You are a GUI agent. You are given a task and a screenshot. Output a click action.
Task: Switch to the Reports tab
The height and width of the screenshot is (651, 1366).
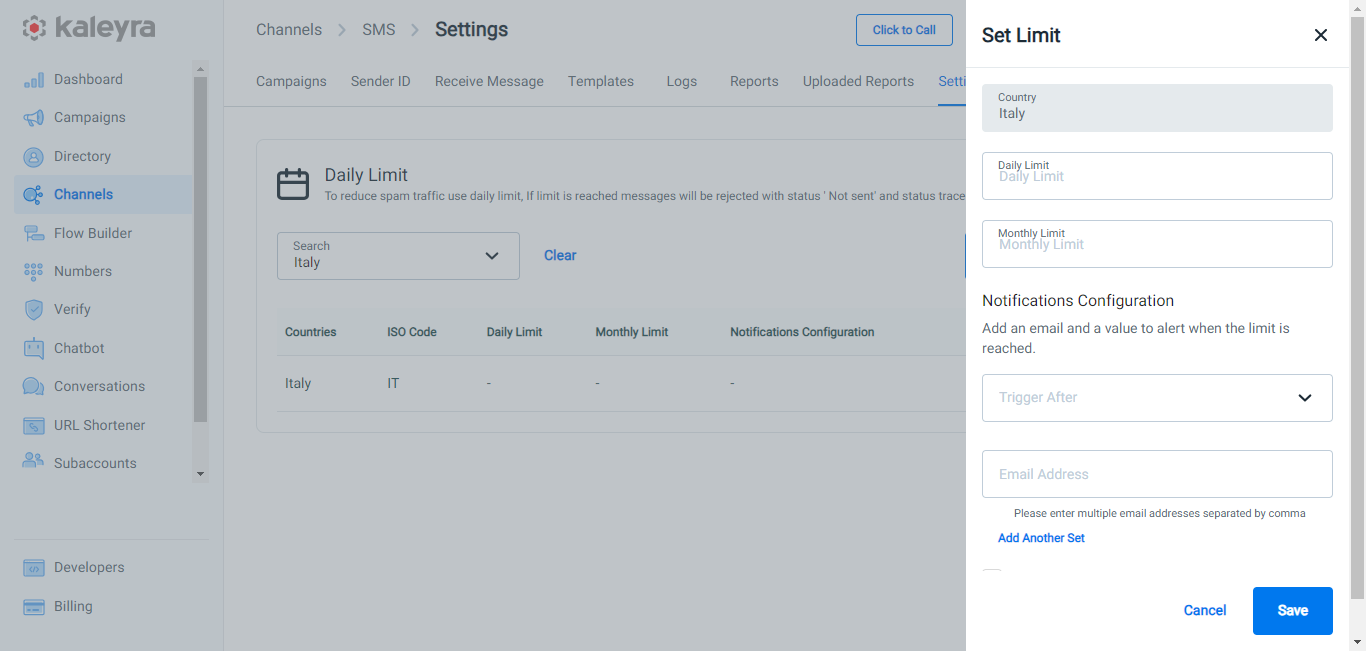point(754,81)
